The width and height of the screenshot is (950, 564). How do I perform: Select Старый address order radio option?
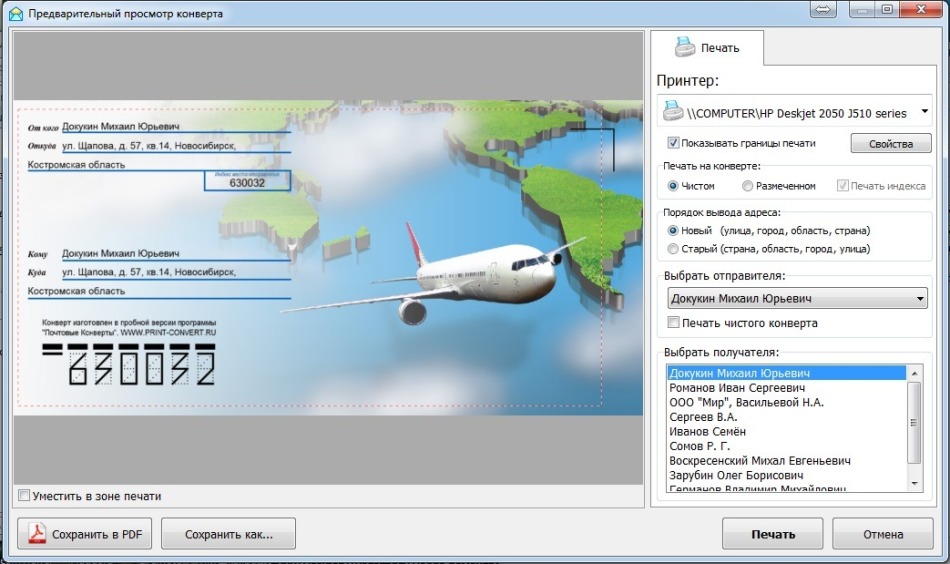pyautogui.click(x=673, y=248)
